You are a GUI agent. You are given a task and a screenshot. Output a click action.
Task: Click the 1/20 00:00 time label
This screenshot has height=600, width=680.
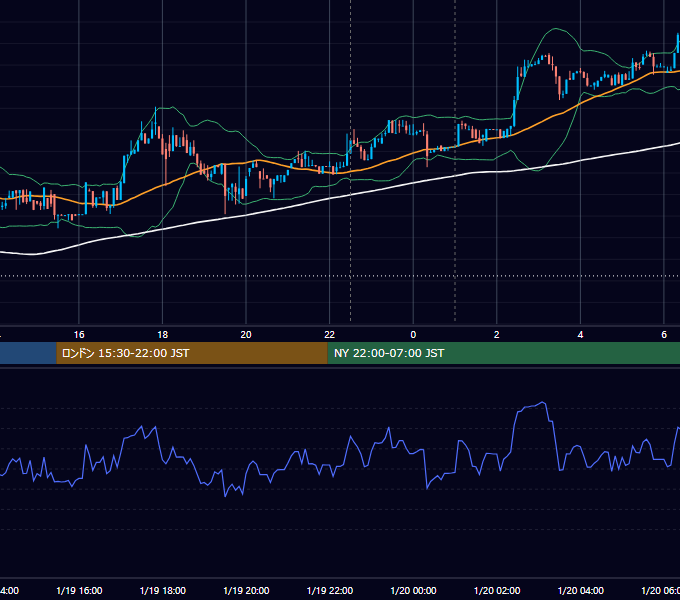(x=413, y=590)
